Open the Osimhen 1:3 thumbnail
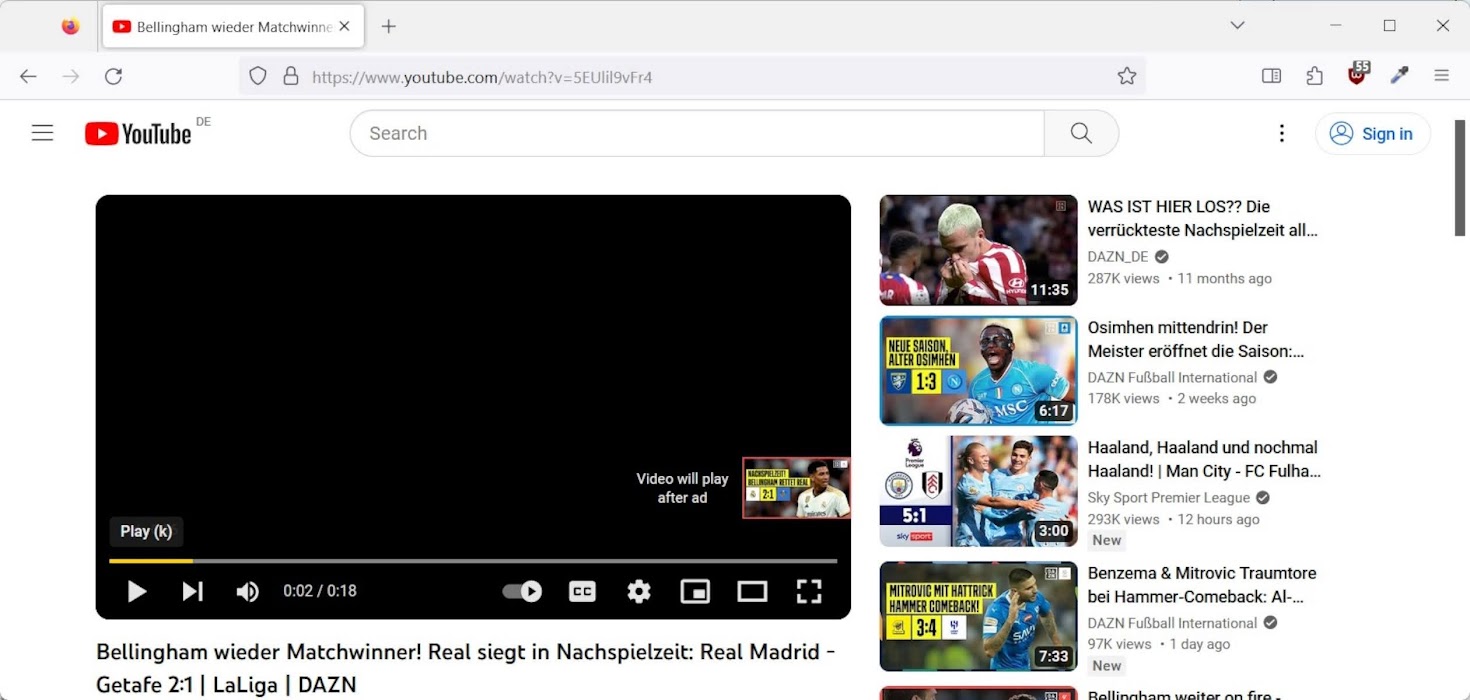 [978, 370]
